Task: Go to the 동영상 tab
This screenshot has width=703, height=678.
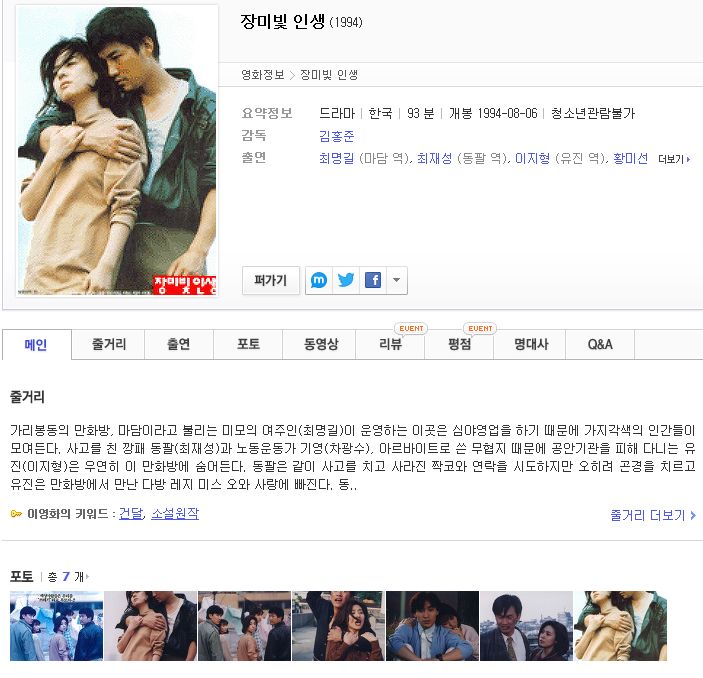Action: pyautogui.click(x=319, y=344)
